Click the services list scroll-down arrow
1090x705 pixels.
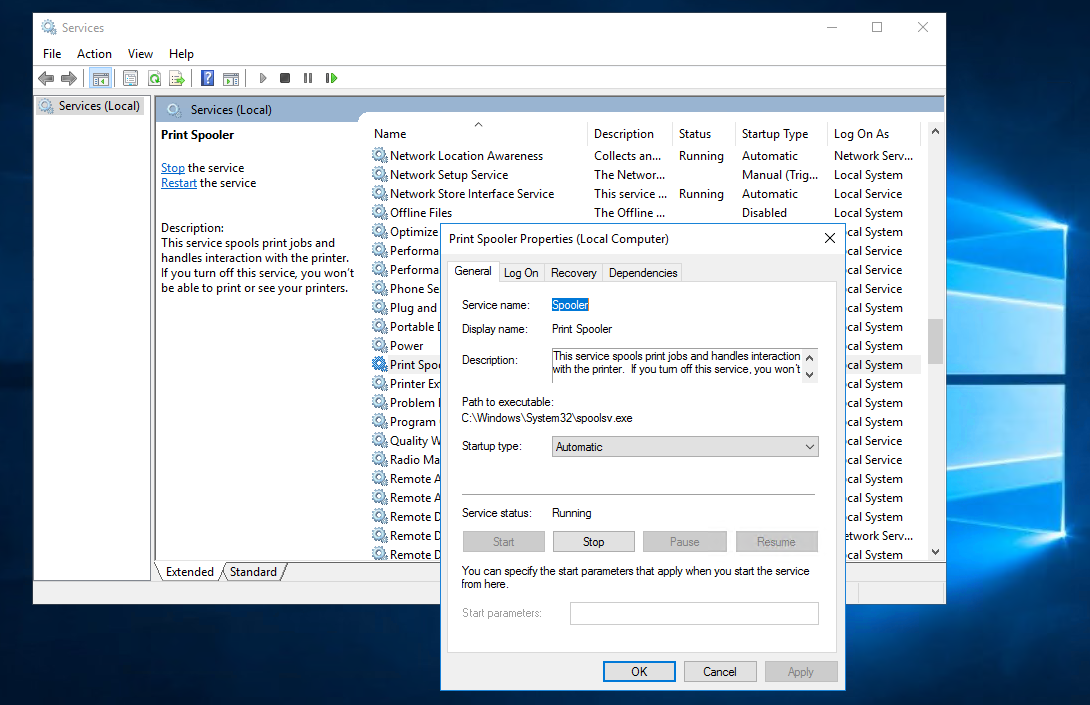(936, 552)
